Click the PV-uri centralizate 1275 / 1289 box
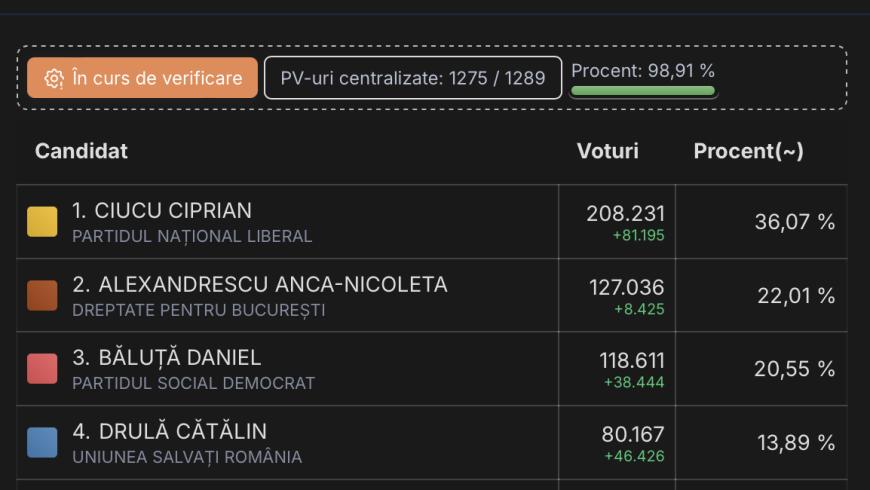This screenshot has height=490, width=870. [x=413, y=78]
